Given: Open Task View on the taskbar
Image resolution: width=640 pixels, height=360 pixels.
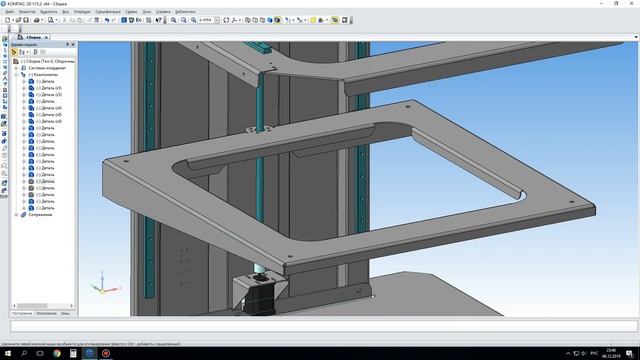Looking at the screenshot, I should click(x=40, y=353).
